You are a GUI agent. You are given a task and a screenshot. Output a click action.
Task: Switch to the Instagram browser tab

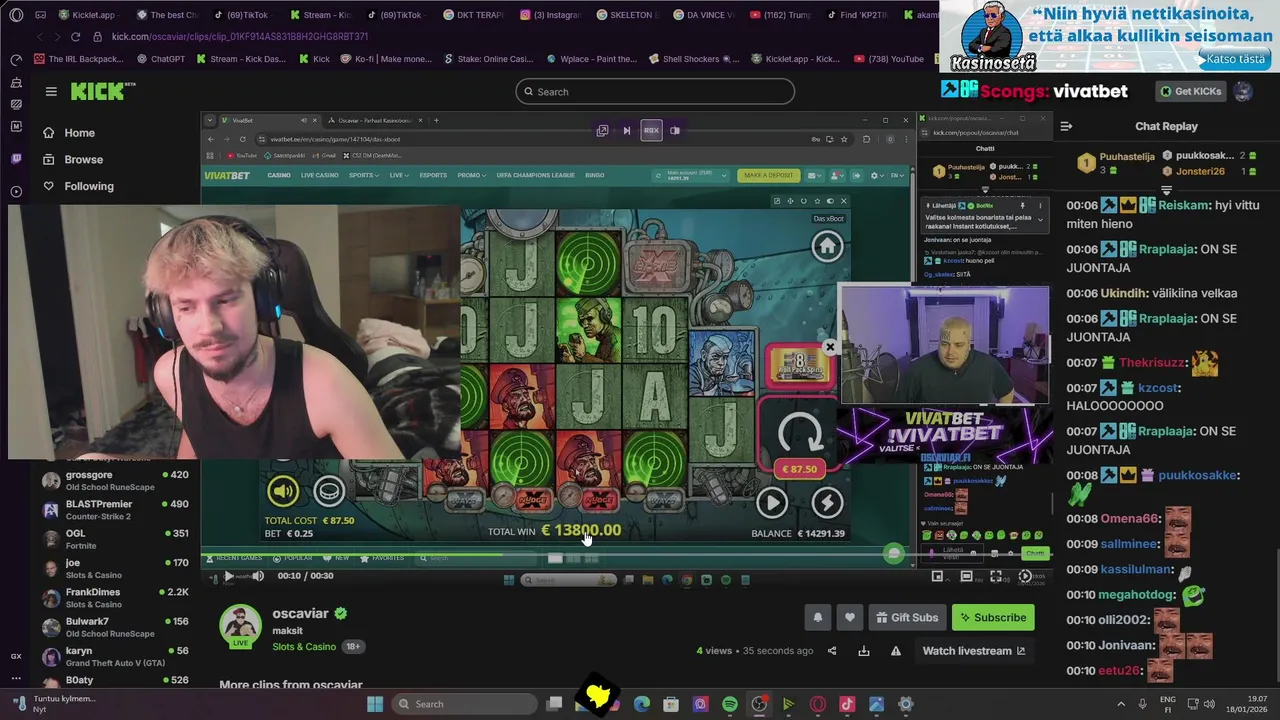[x=550, y=15]
